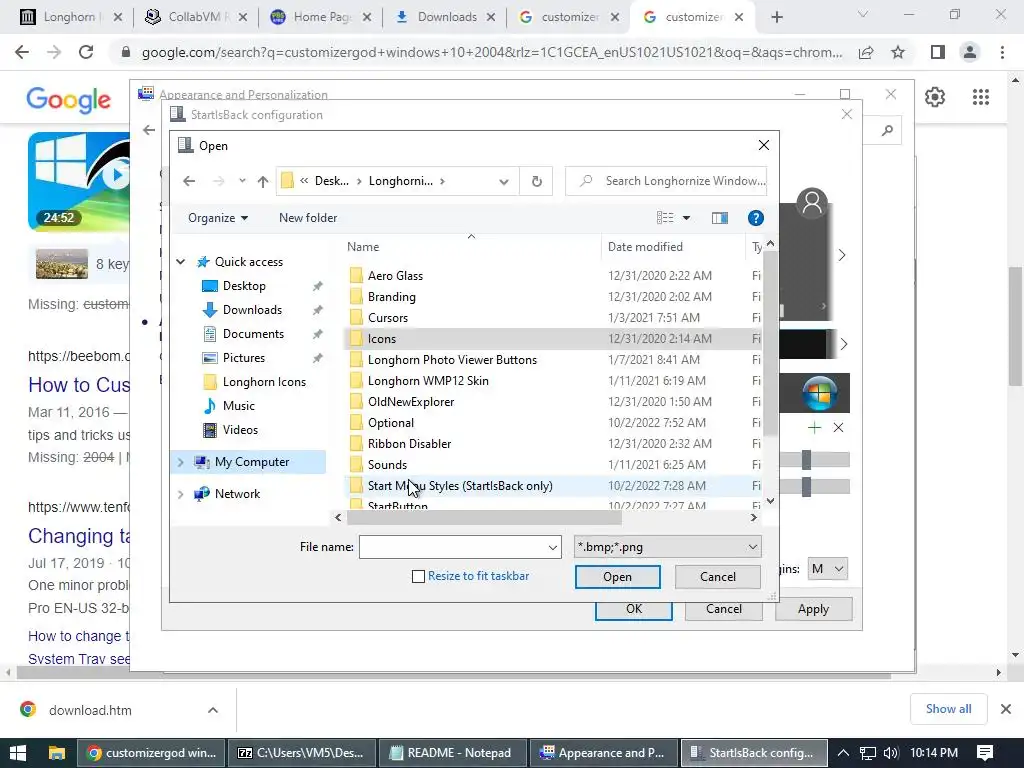Show hidden system tray icons chevron
1024x768 pixels.
tap(843, 753)
